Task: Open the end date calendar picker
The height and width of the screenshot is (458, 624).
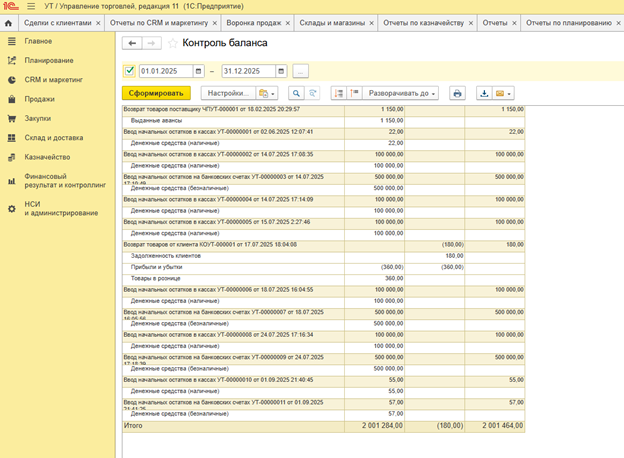Action: pyautogui.click(x=281, y=71)
